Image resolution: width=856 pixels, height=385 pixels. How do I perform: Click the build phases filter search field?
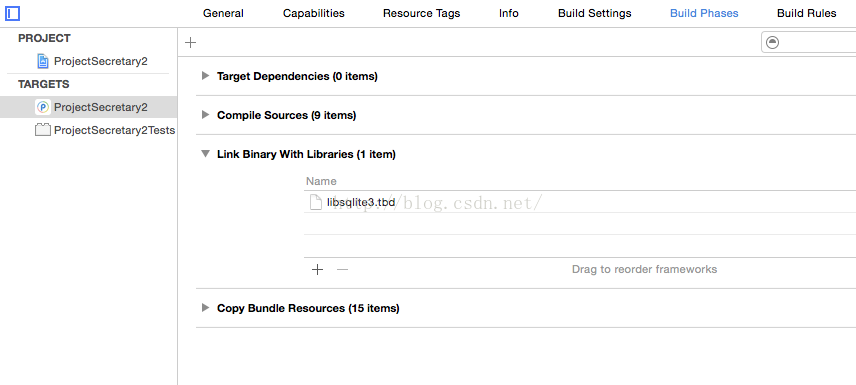pyautogui.click(x=809, y=43)
